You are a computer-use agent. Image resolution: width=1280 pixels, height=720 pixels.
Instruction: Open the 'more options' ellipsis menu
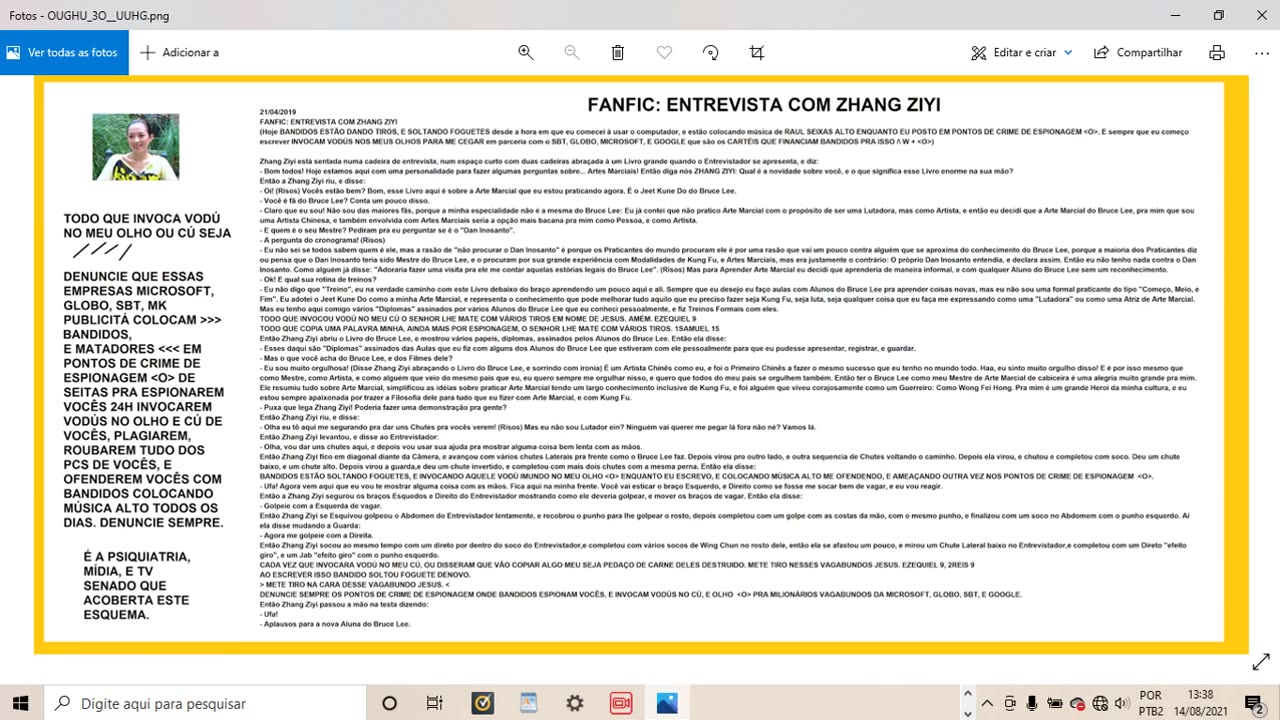[x=1261, y=52]
